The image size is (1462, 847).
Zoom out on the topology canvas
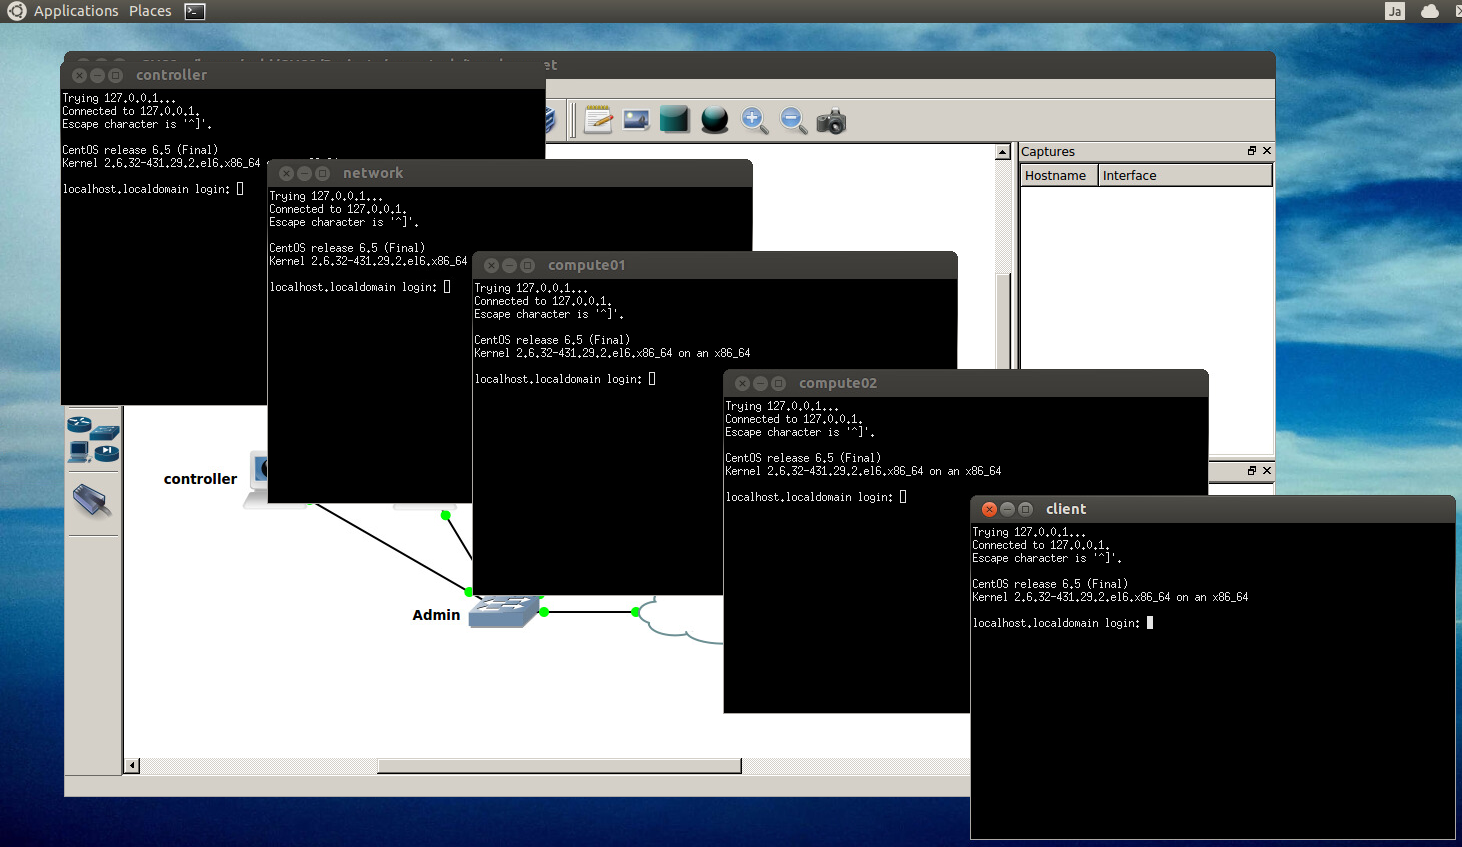[x=792, y=120]
